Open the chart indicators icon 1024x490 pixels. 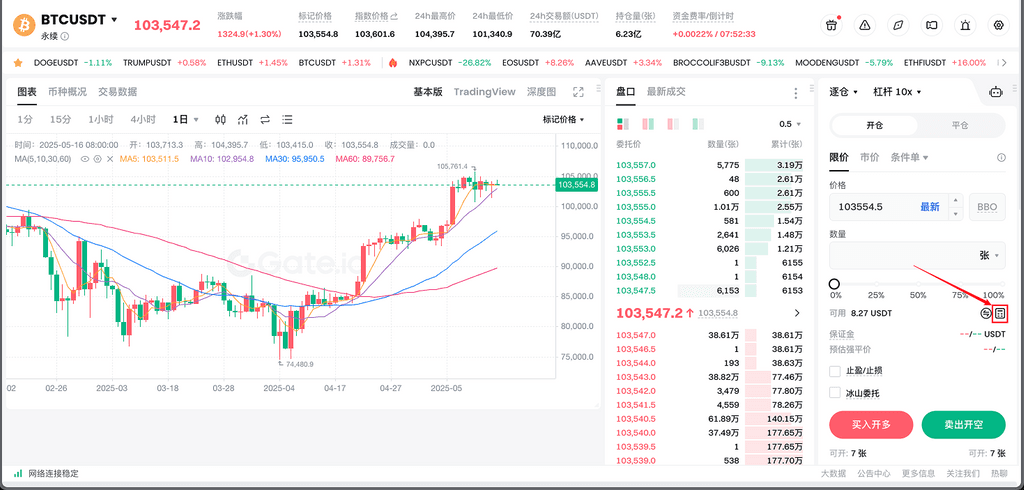(243, 120)
